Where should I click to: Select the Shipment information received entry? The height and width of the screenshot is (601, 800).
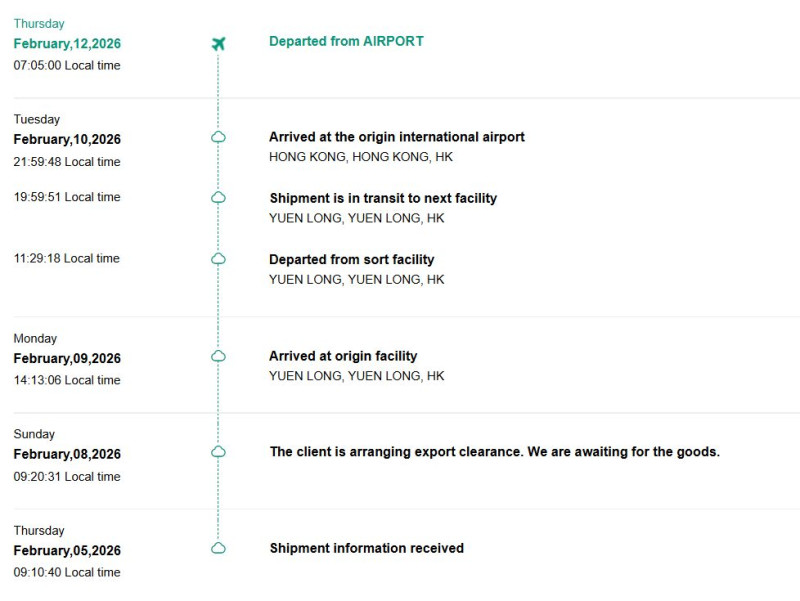coord(366,548)
